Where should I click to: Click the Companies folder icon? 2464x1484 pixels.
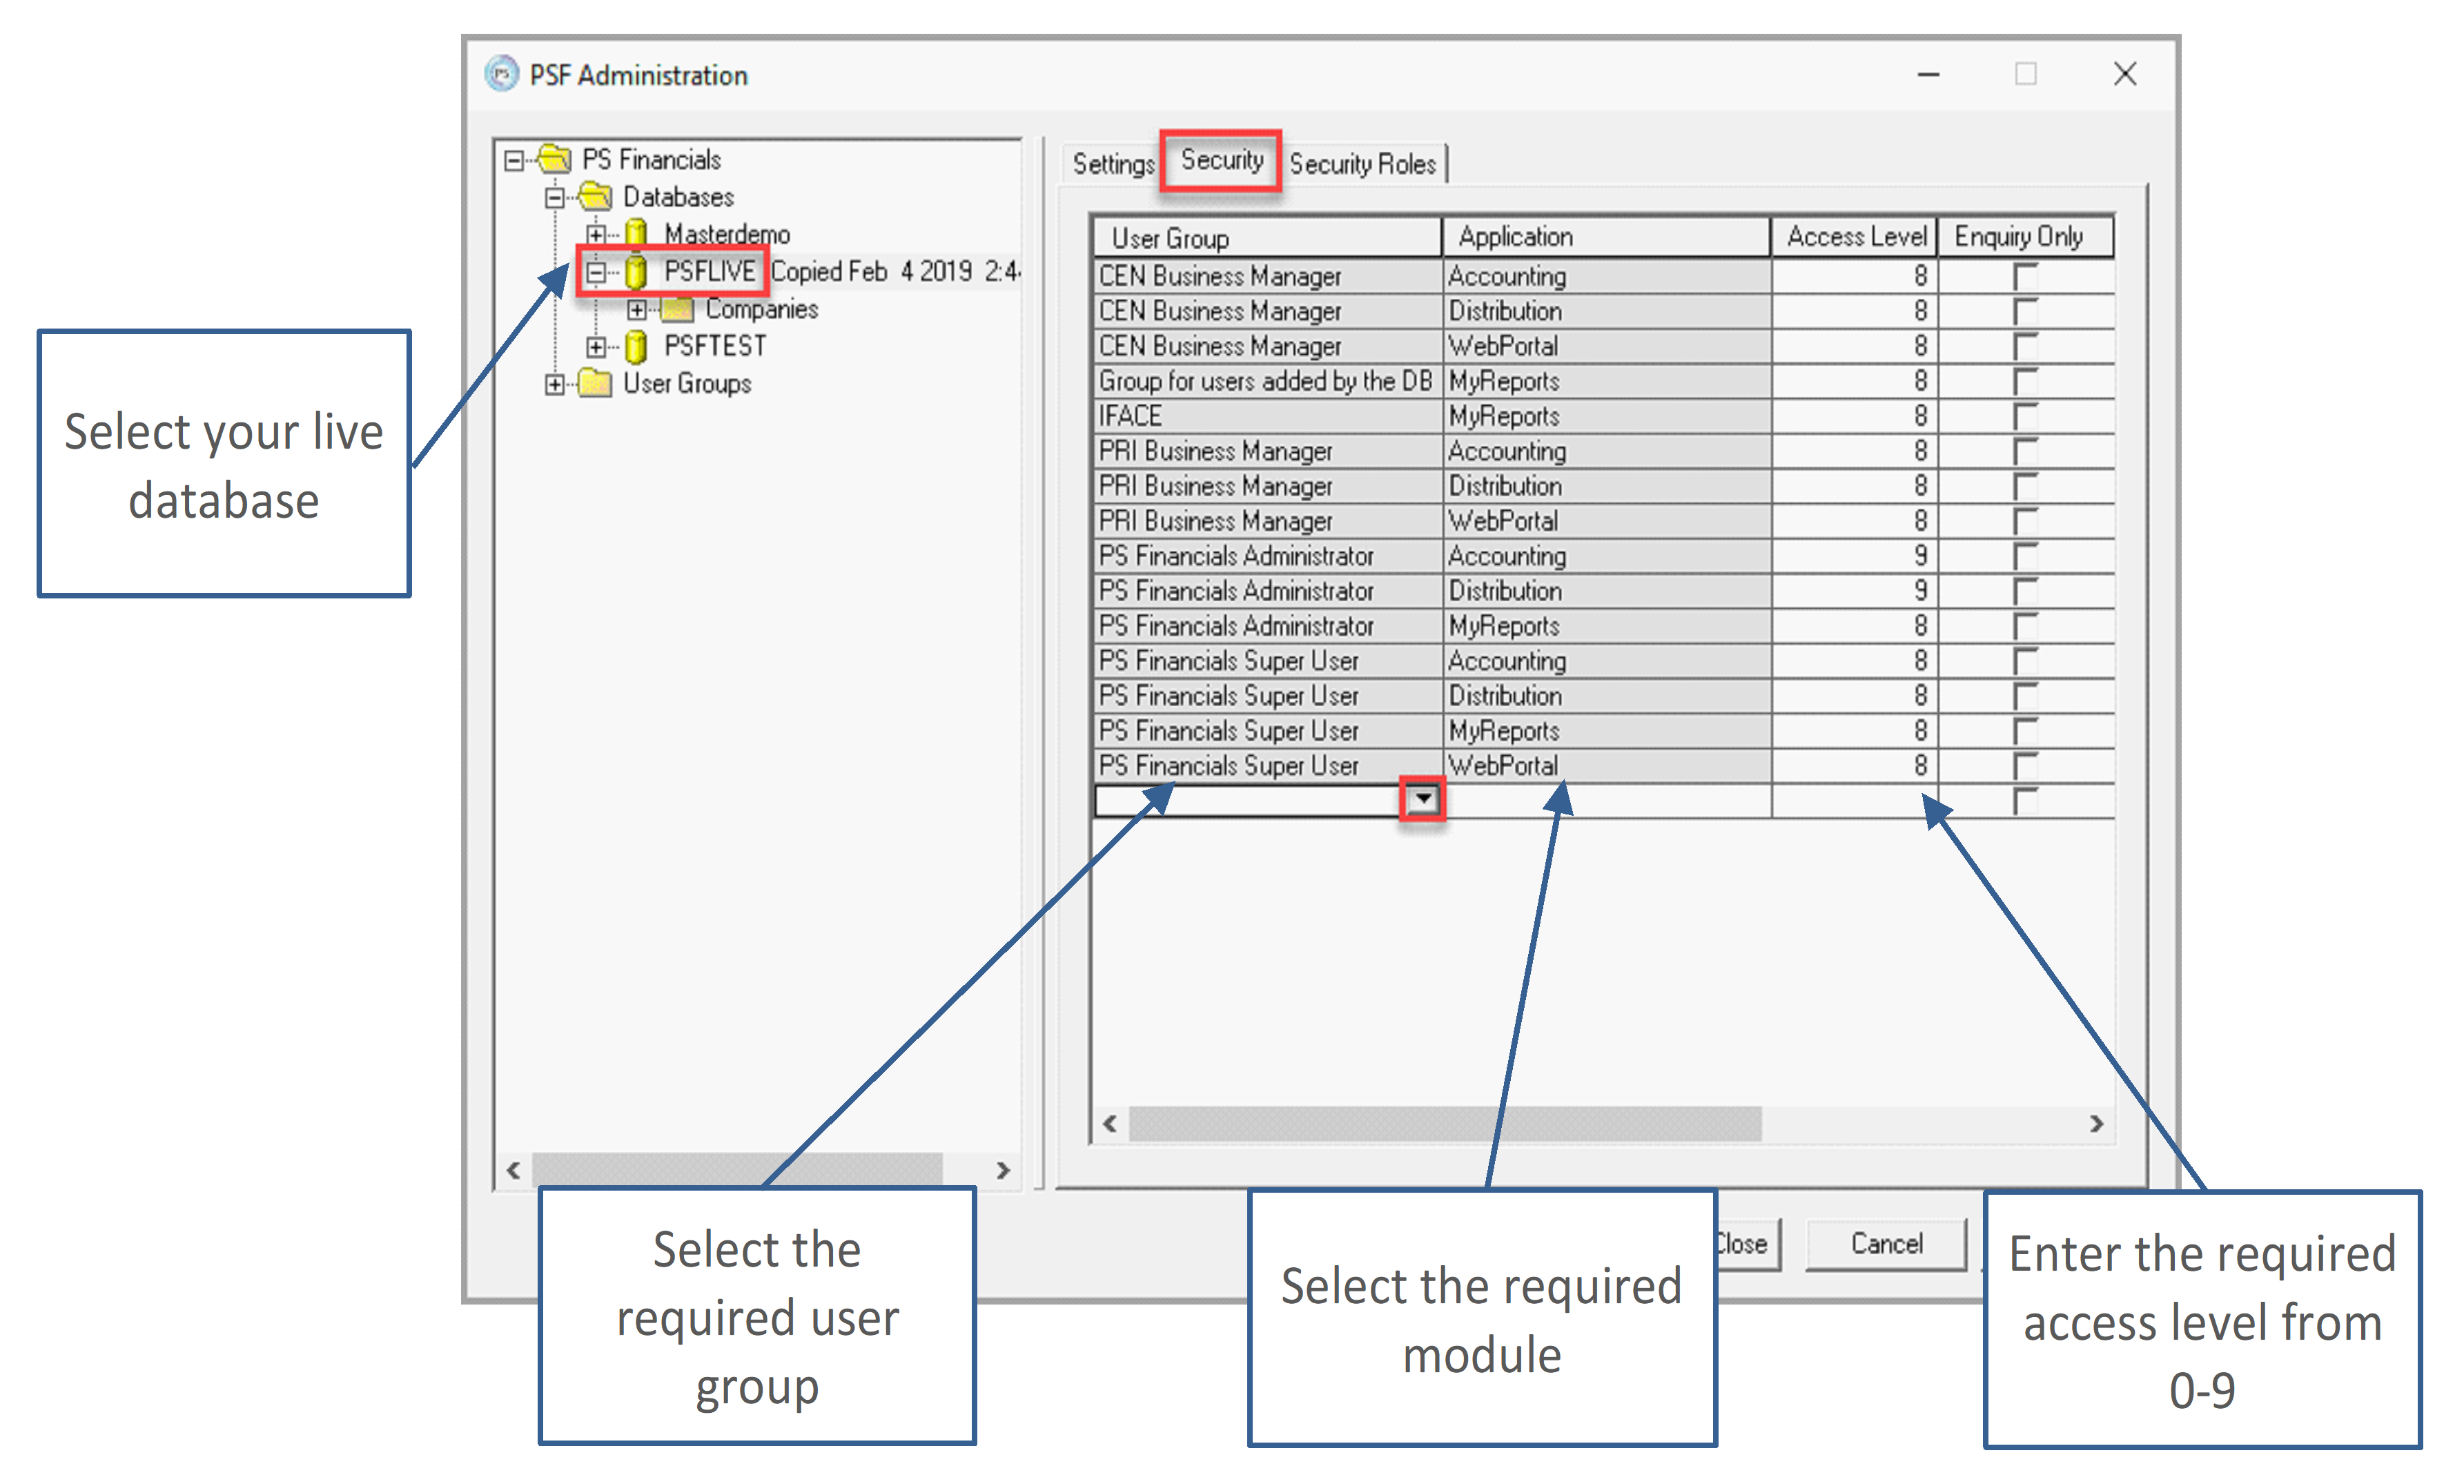677,309
